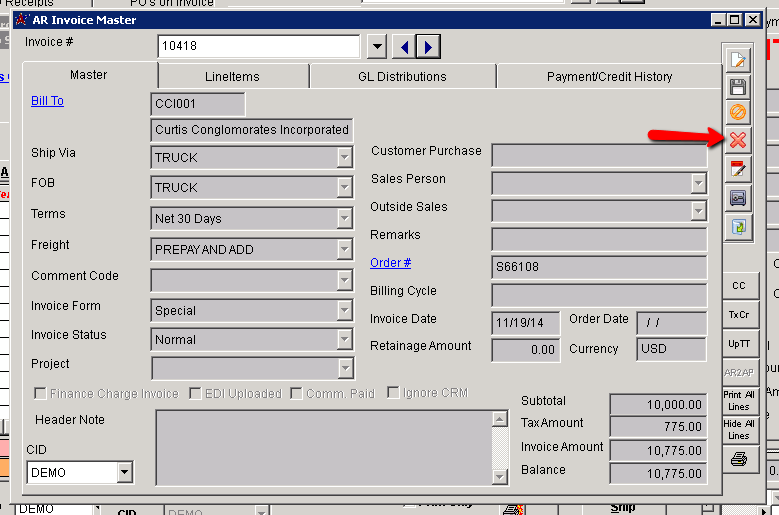Click the new invoice icon
This screenshot has height=515, width=779.
pyautogui.click(x=738, y=59)
